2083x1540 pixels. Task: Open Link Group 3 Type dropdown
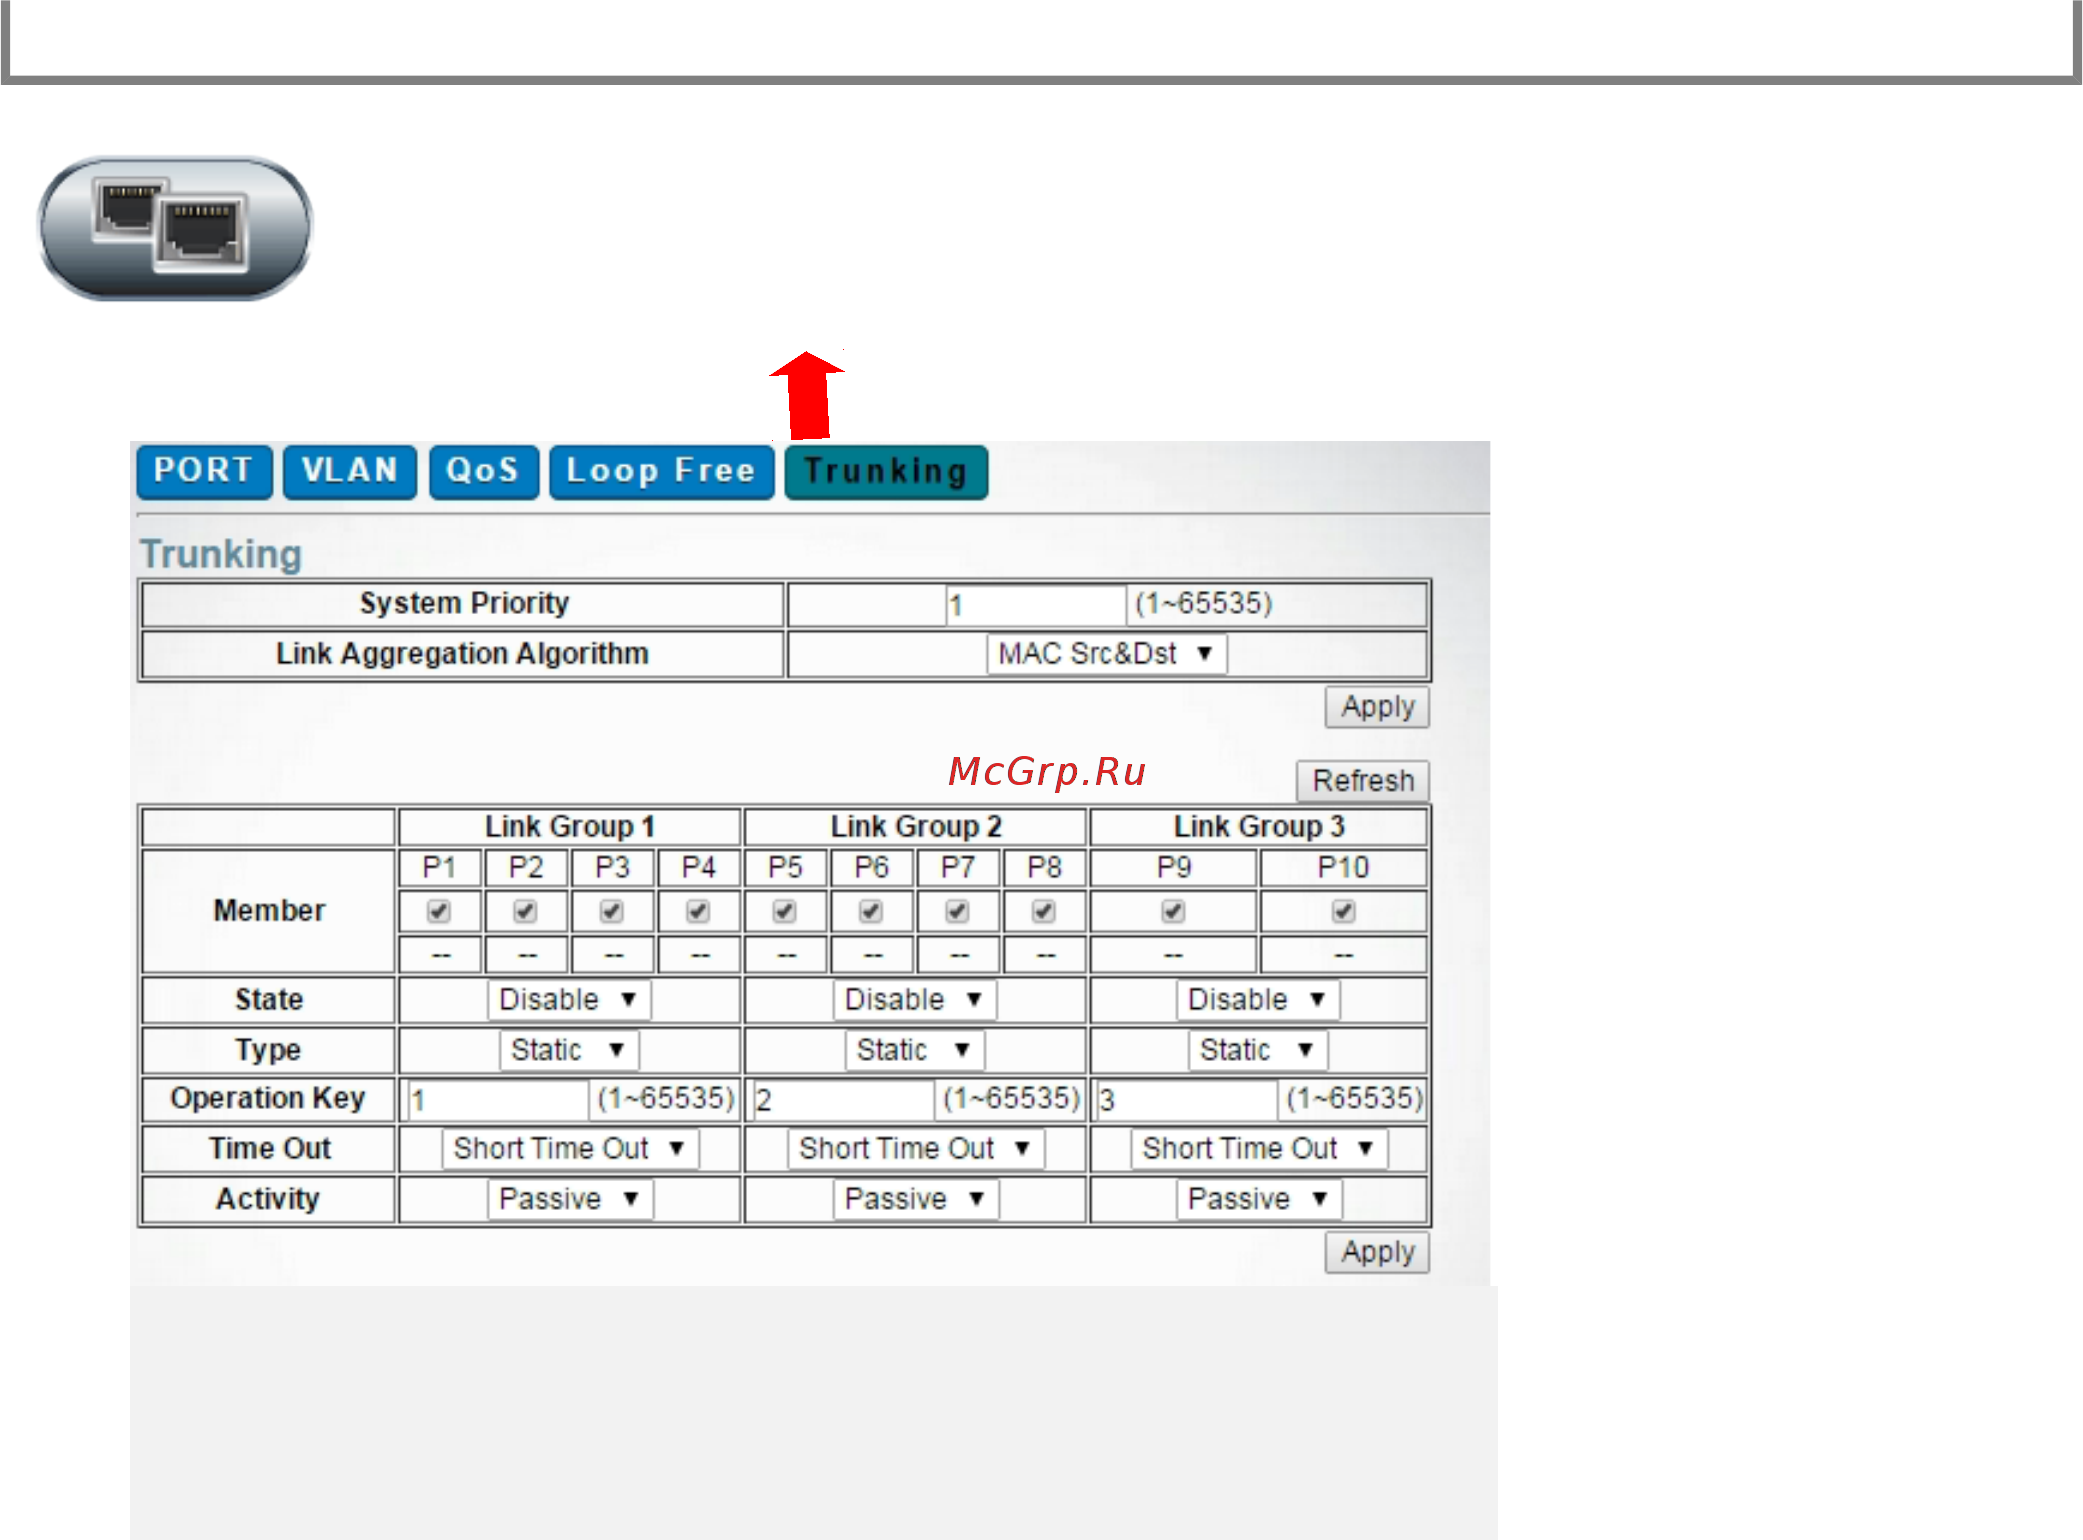(1258, 1050)
